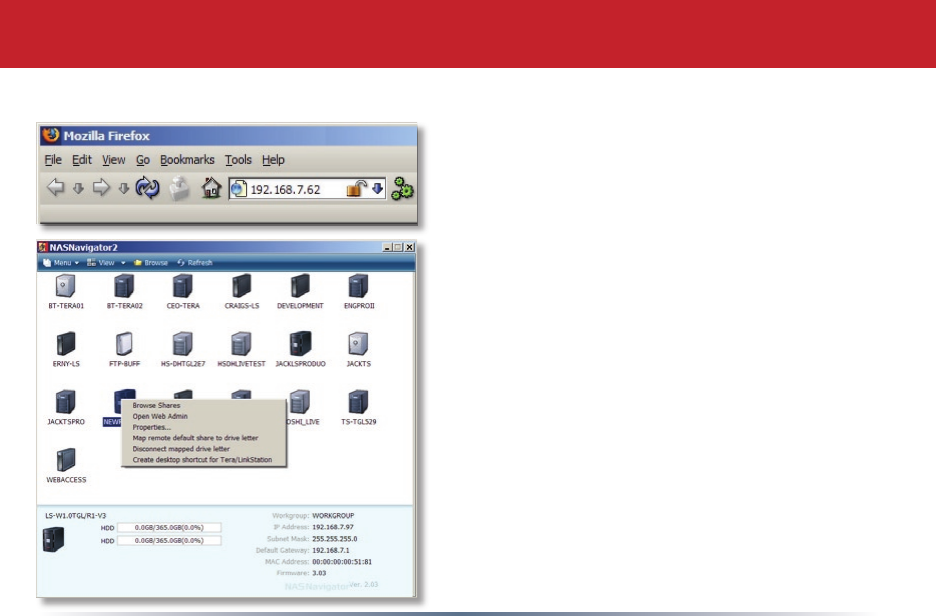
Task: Click the Firefox Forward arrow button
Action: [101, 187]
